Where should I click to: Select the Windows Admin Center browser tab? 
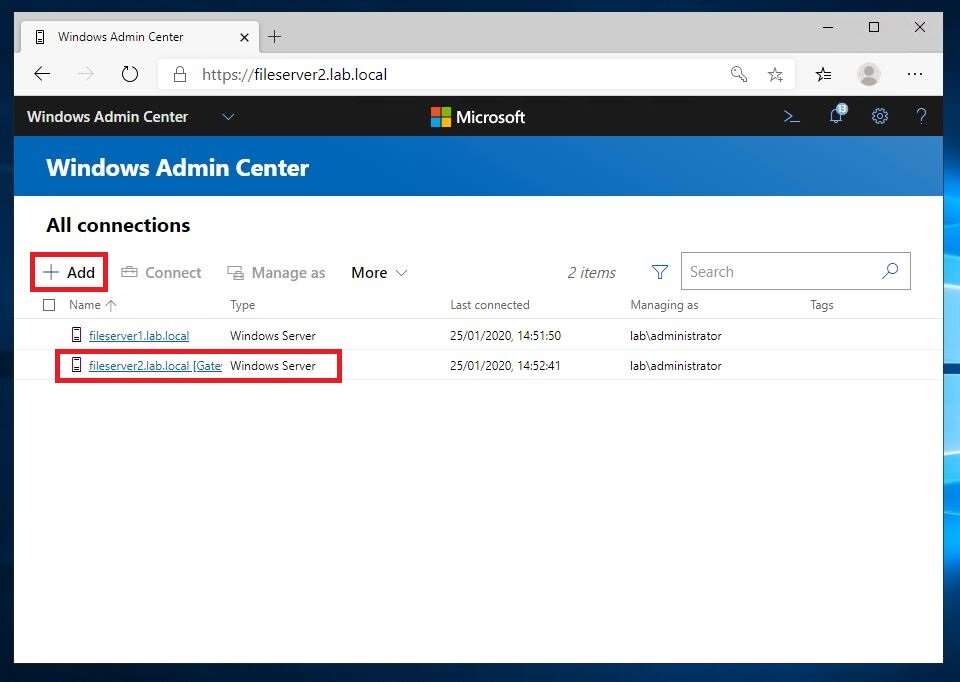point(140,37)
